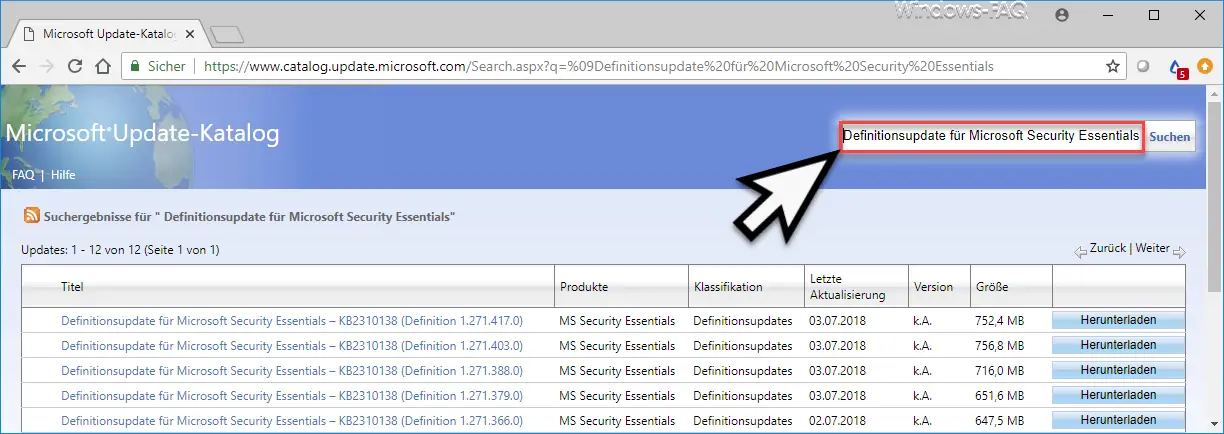Image resolution: width=1224 pixels, height=434 pixels.
Task: Open the Chrome three-dot menu
Action: pos(1207,66)
